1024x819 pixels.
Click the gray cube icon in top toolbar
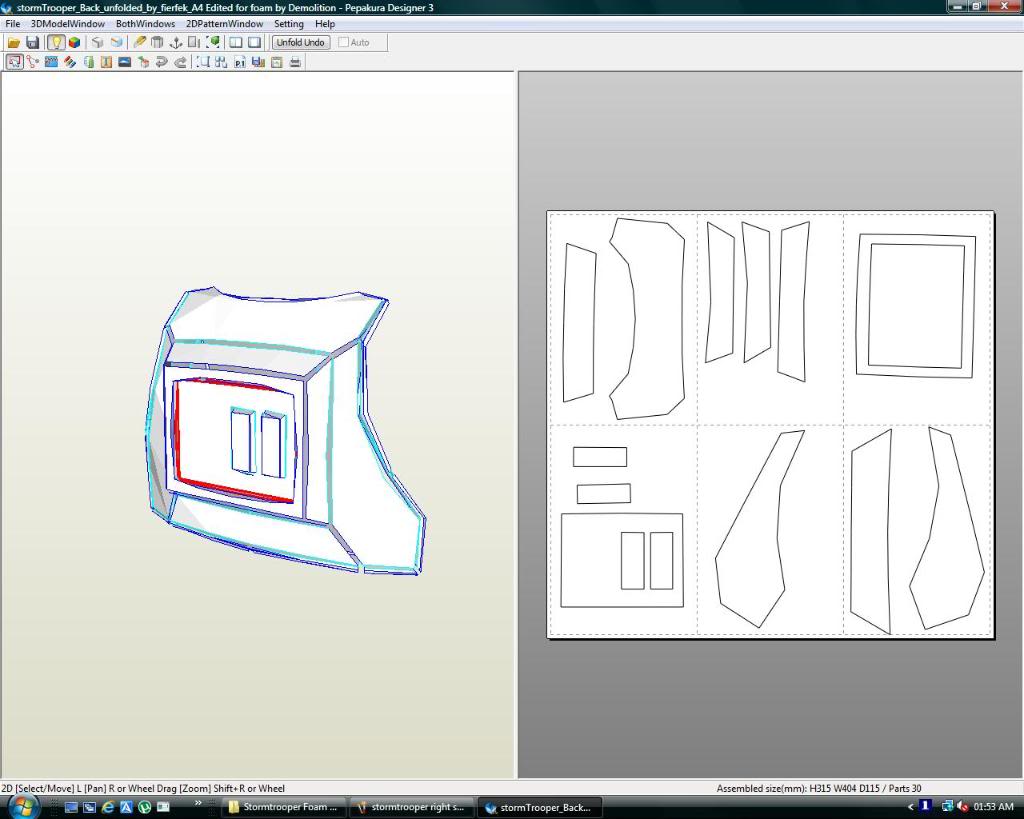98,42
